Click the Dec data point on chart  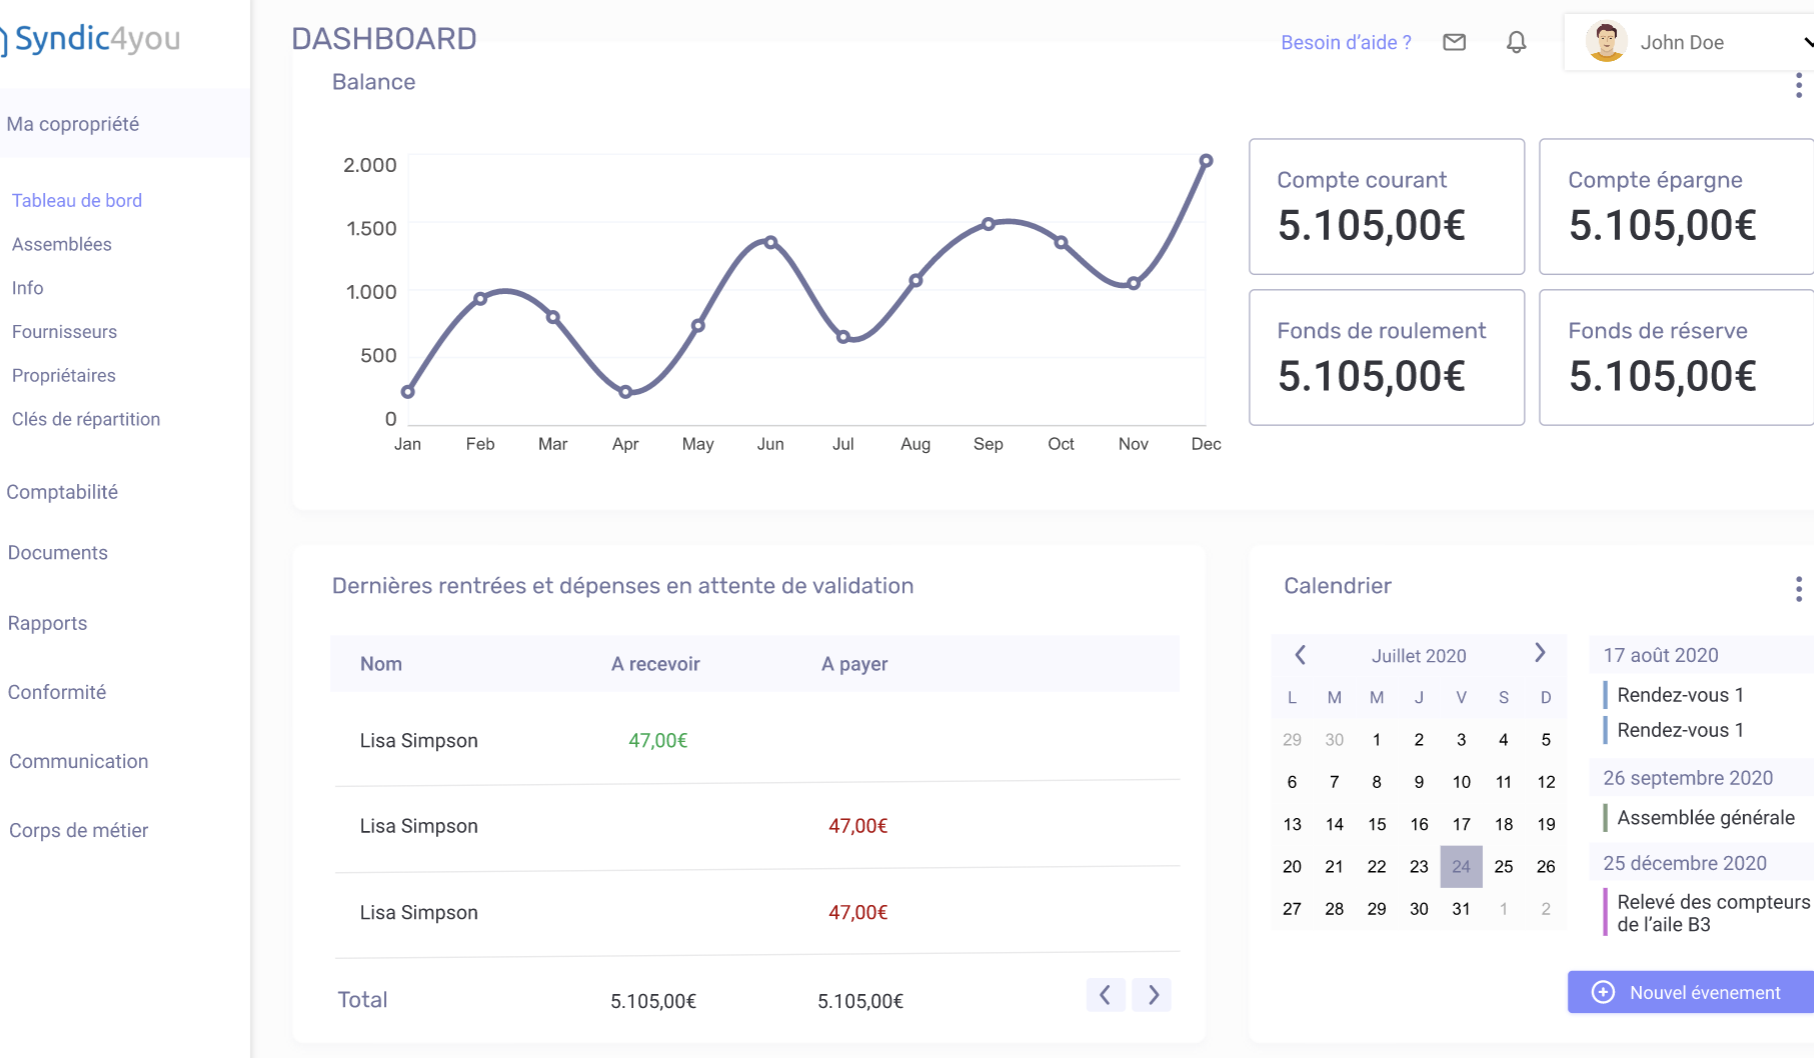(x=1206, y=160)
